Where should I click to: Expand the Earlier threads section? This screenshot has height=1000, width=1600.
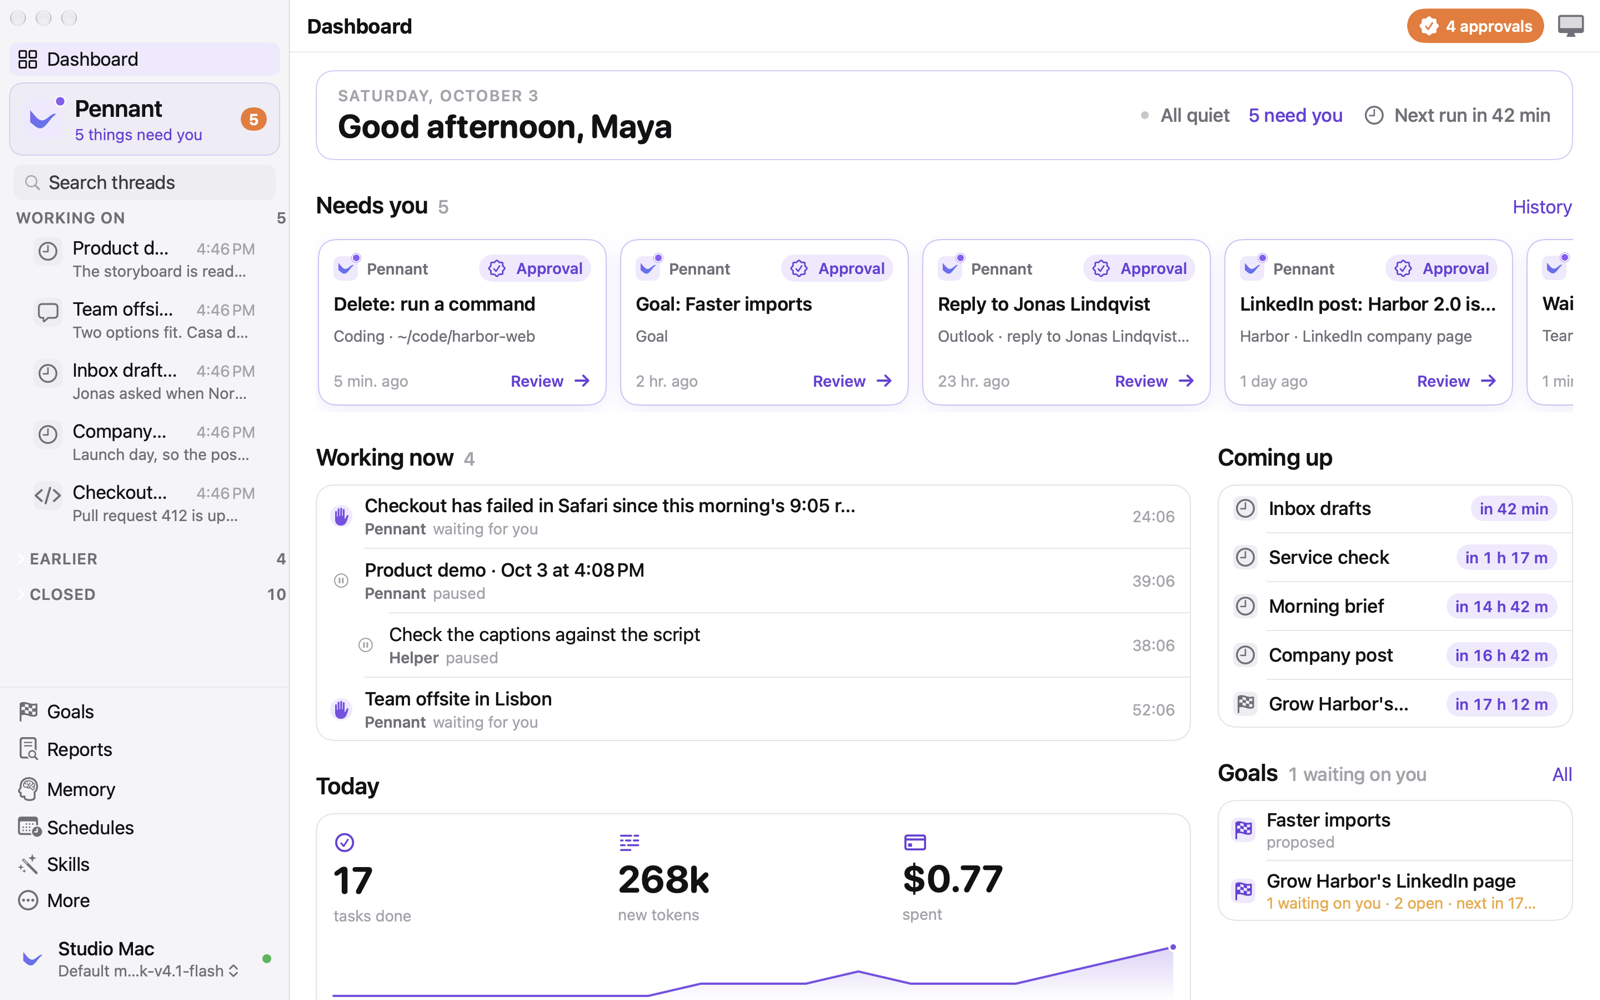tap(150, 559)
